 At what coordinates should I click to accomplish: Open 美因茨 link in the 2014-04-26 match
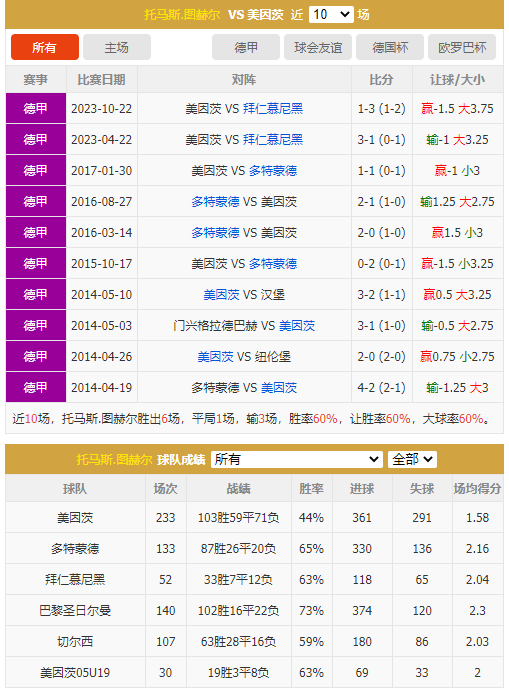(x=215, y=357)
